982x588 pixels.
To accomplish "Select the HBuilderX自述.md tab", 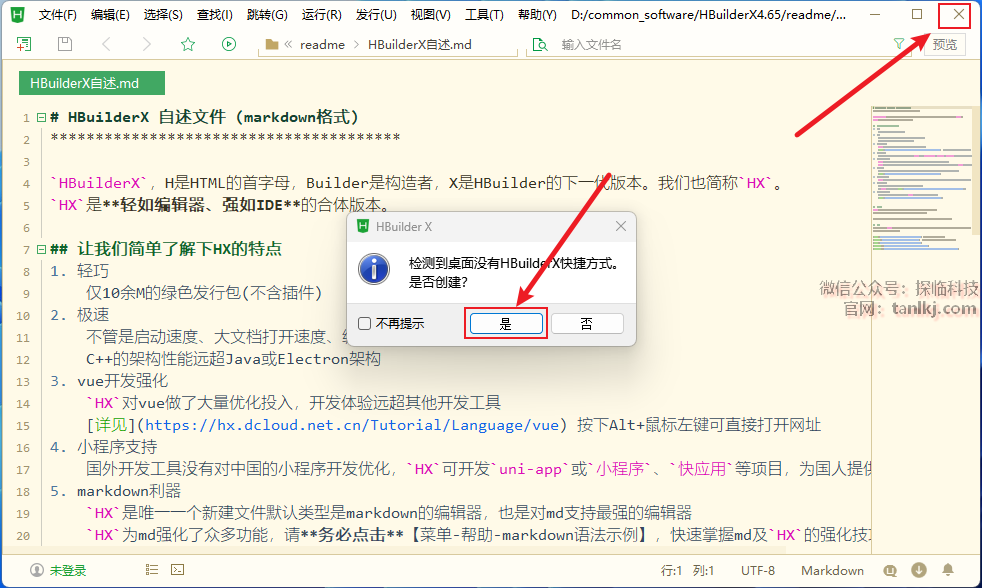I will (x=91, y=83).
